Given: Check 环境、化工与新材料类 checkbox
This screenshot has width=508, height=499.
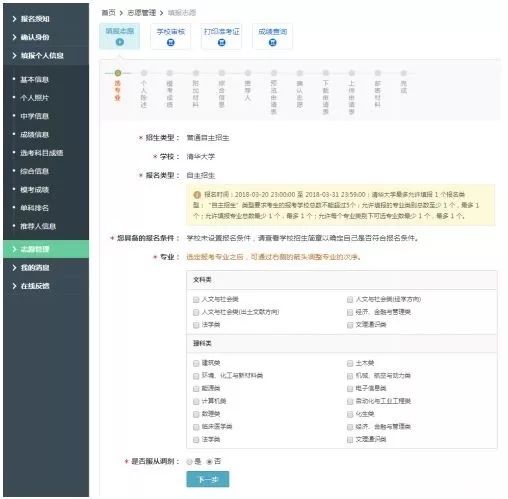Looking at the screenshot, I should coord(196,376).
